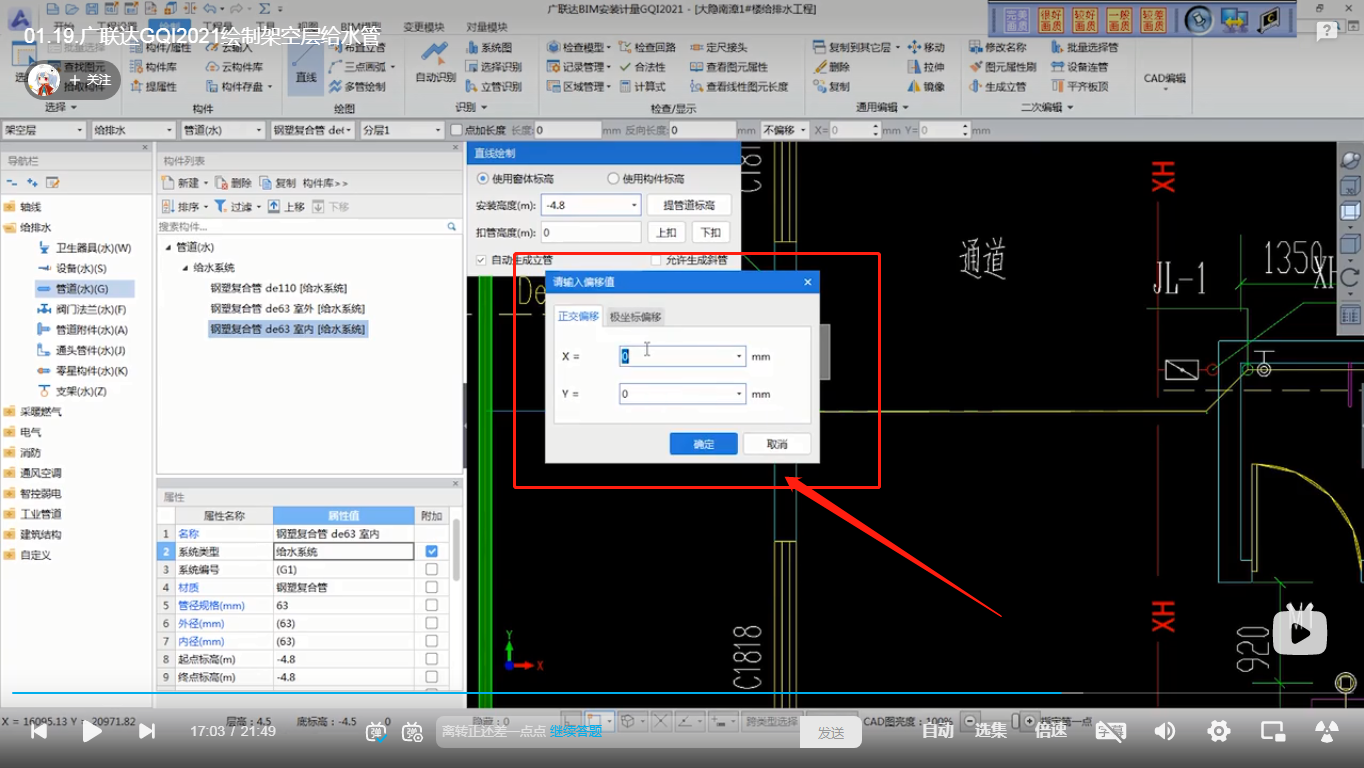The image size is (1364, 768).
Task: Collapse the 给水系统 tree node
Action: click(185, 268)
